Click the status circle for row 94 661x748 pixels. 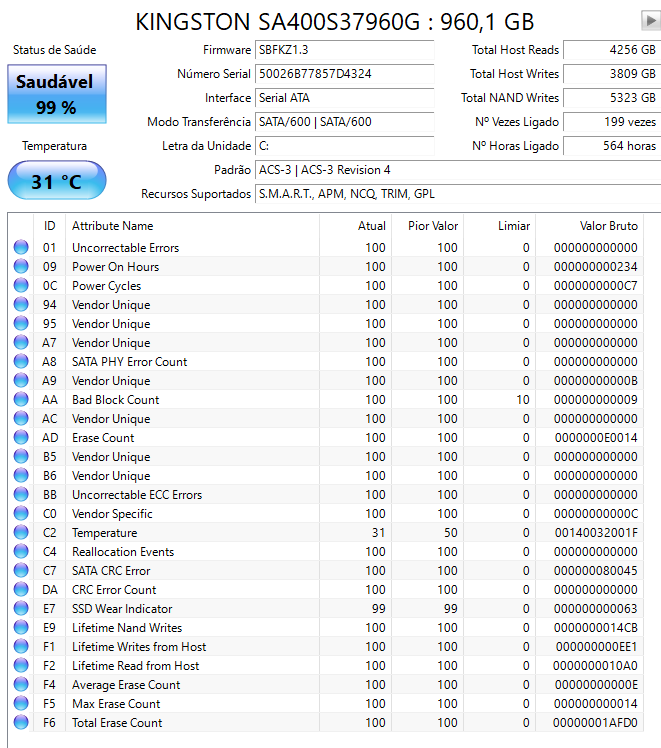(21, 304)
